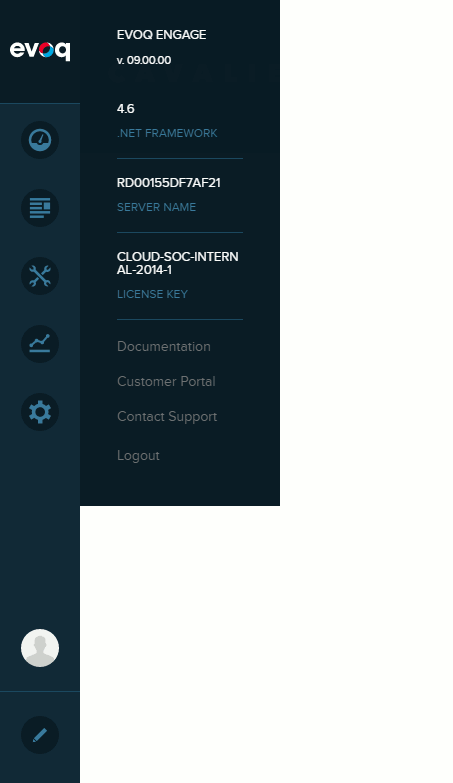Image resolution: width=453 pixels, height=783 pixels.
Task: Click the SERVER NAME label
Action: pyautogui.click(x=156, y=207)
